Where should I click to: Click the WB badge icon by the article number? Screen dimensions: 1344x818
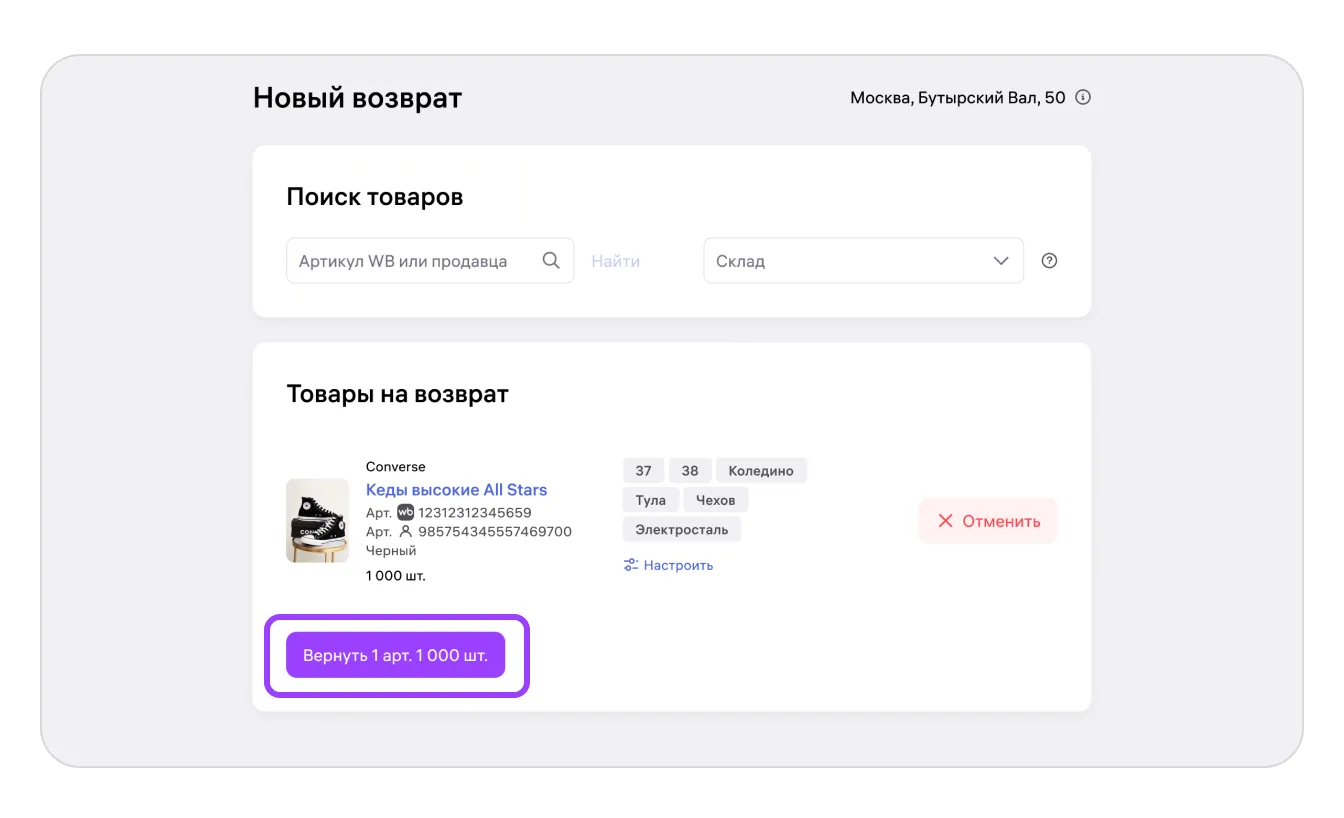[405, 512]
